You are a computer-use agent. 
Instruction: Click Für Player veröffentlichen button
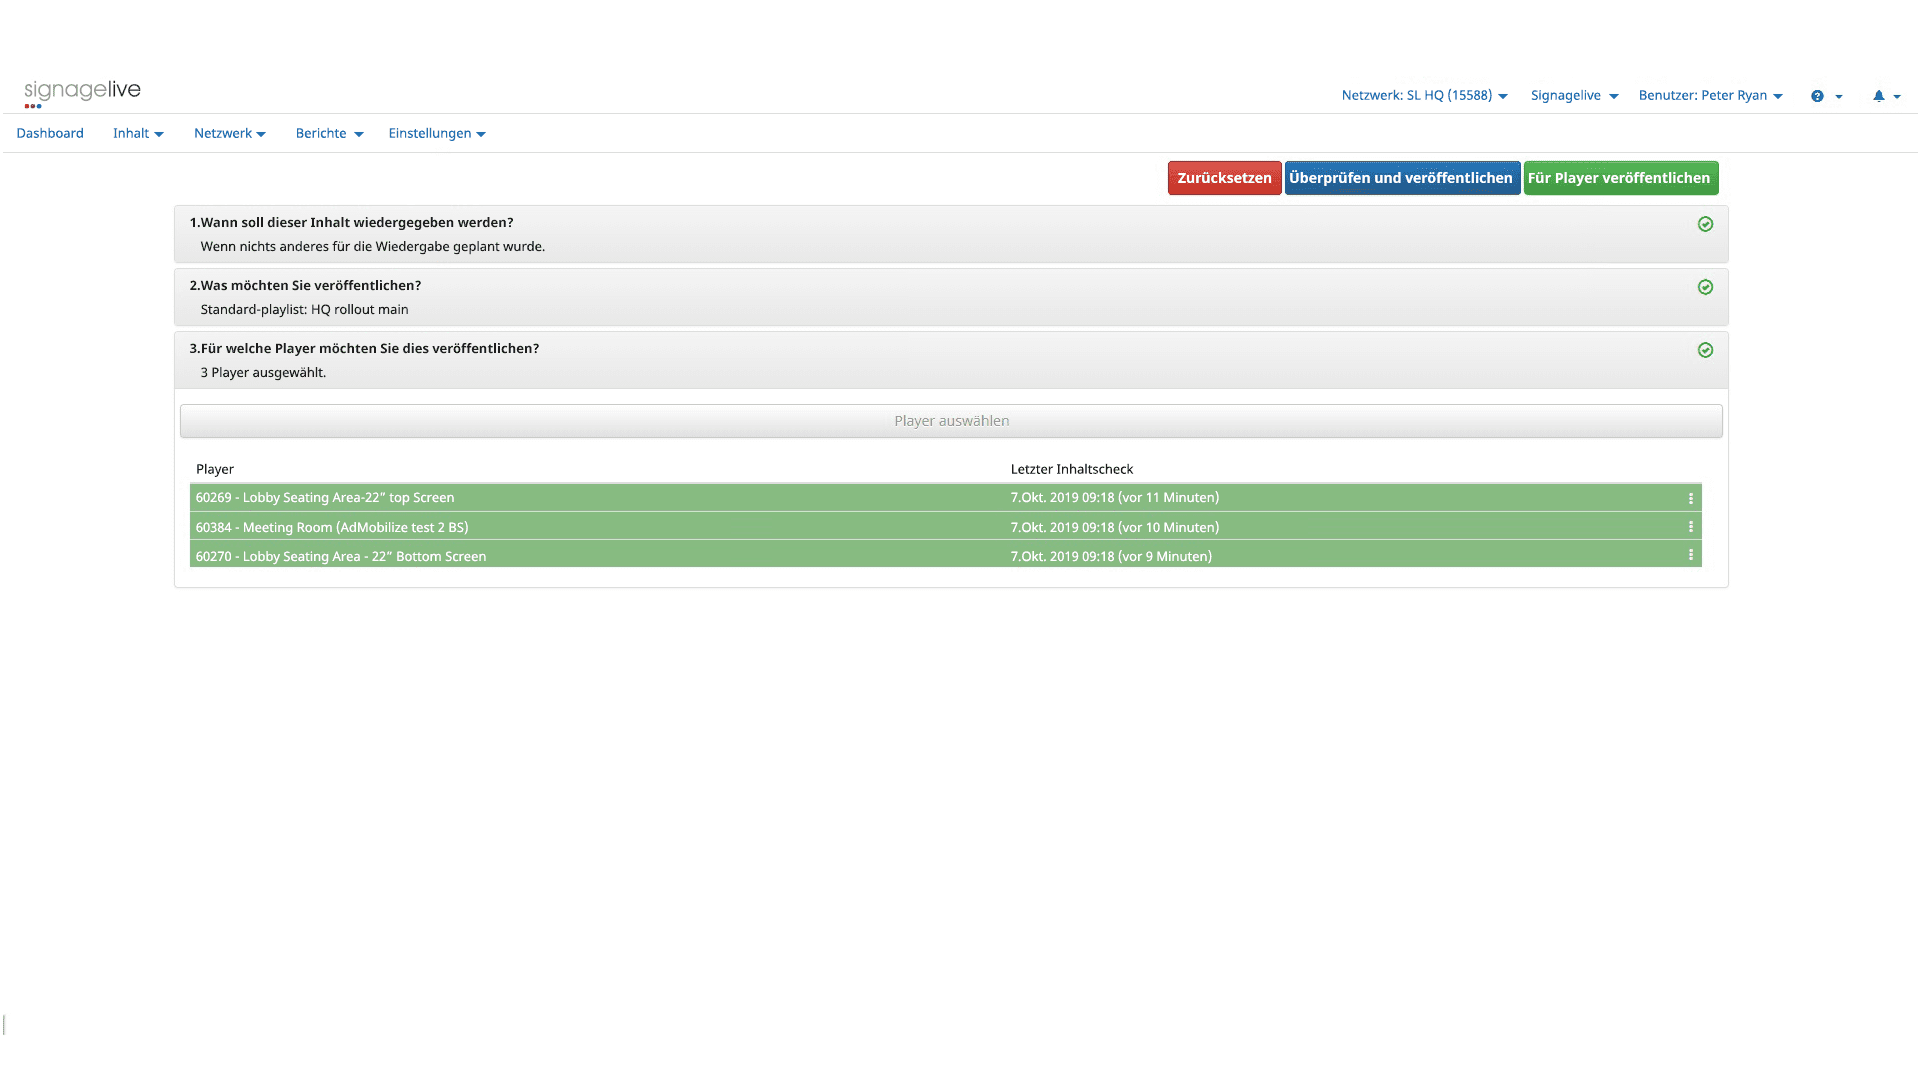1620,178
